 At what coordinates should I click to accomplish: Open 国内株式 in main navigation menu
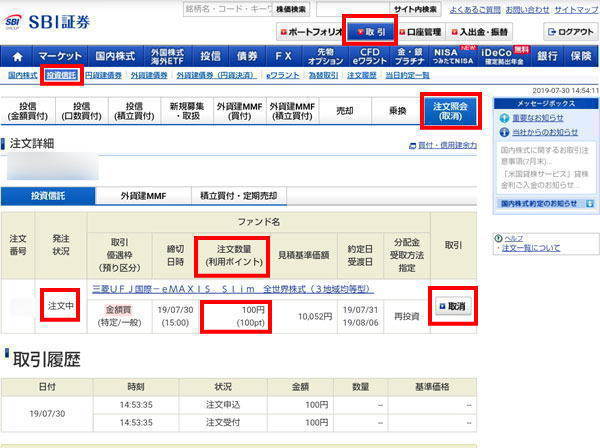115,57
